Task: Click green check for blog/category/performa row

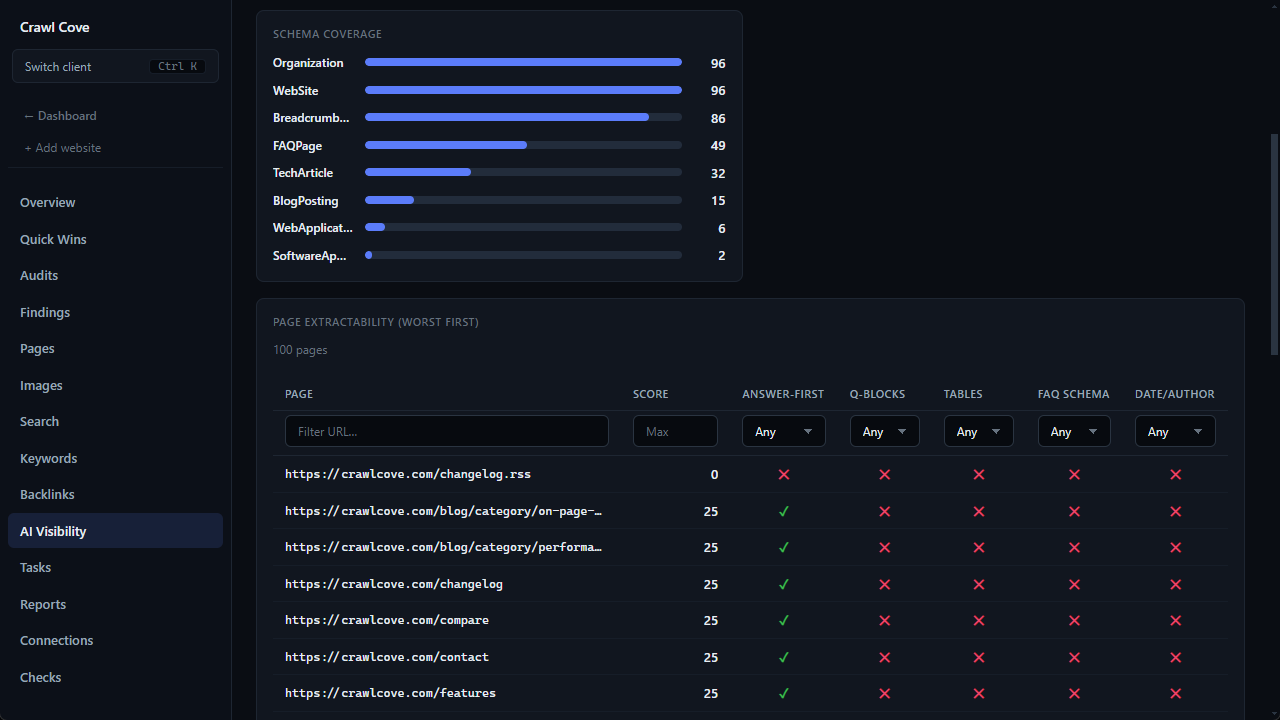Action: [784, 548]
